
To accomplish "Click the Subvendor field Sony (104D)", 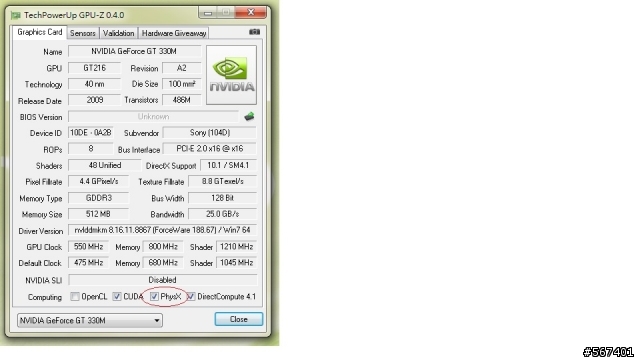I will coord(210,133).
